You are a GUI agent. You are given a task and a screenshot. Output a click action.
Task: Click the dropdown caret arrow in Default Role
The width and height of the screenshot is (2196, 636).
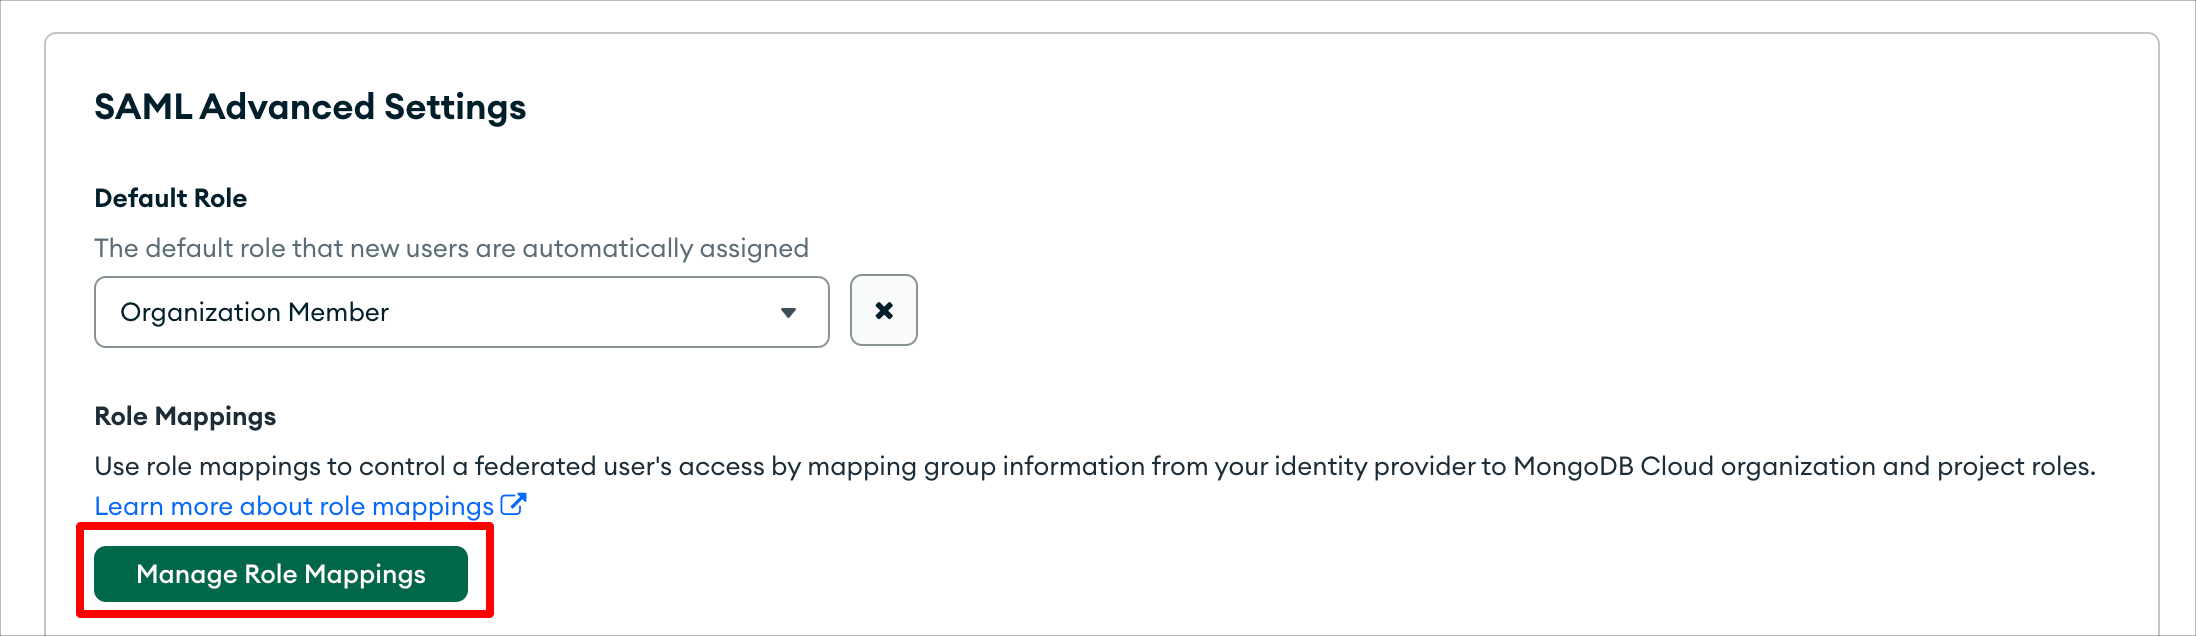788,313
